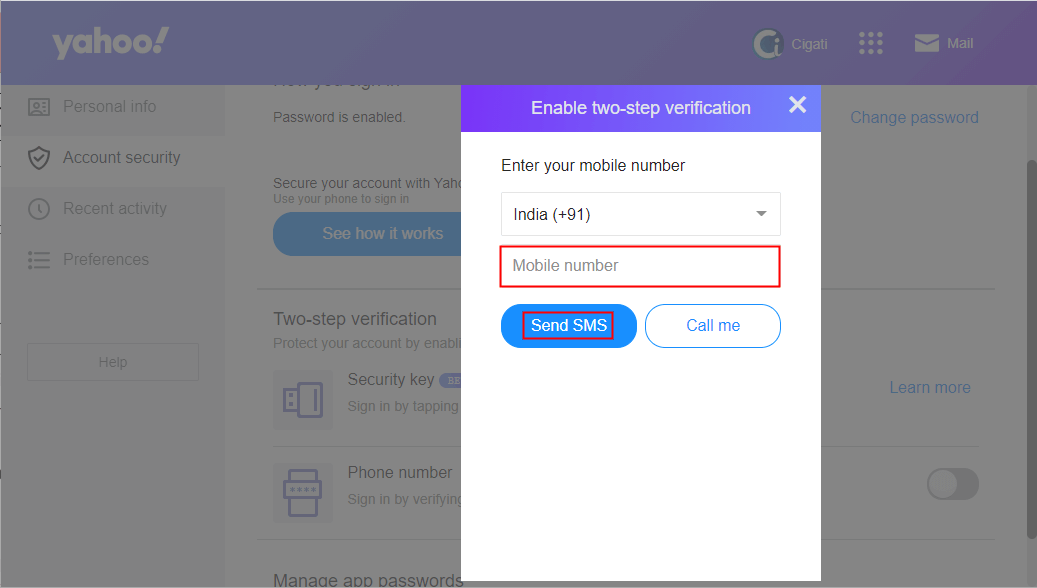Image resolution: width=1037 pixels, height=588 pixels.
Task: Click Learn more about security keys
Action: point(929,386)
